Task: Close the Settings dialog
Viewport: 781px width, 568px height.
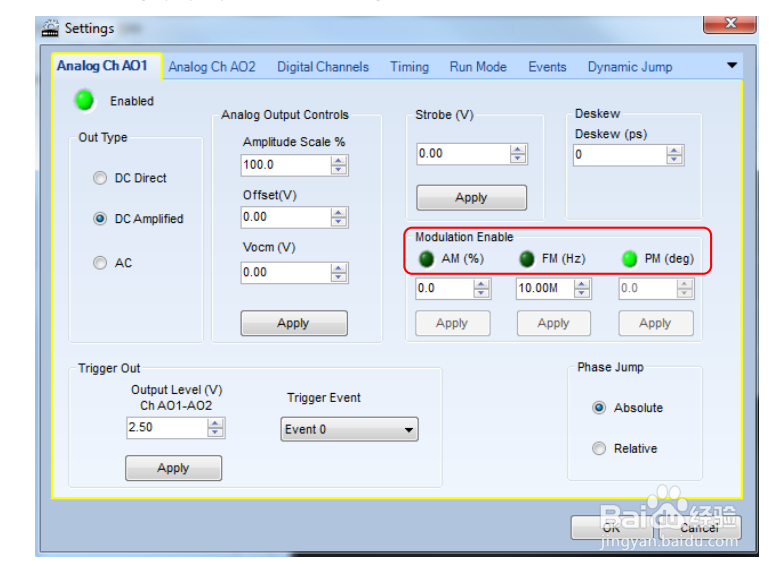Action: 730,24
